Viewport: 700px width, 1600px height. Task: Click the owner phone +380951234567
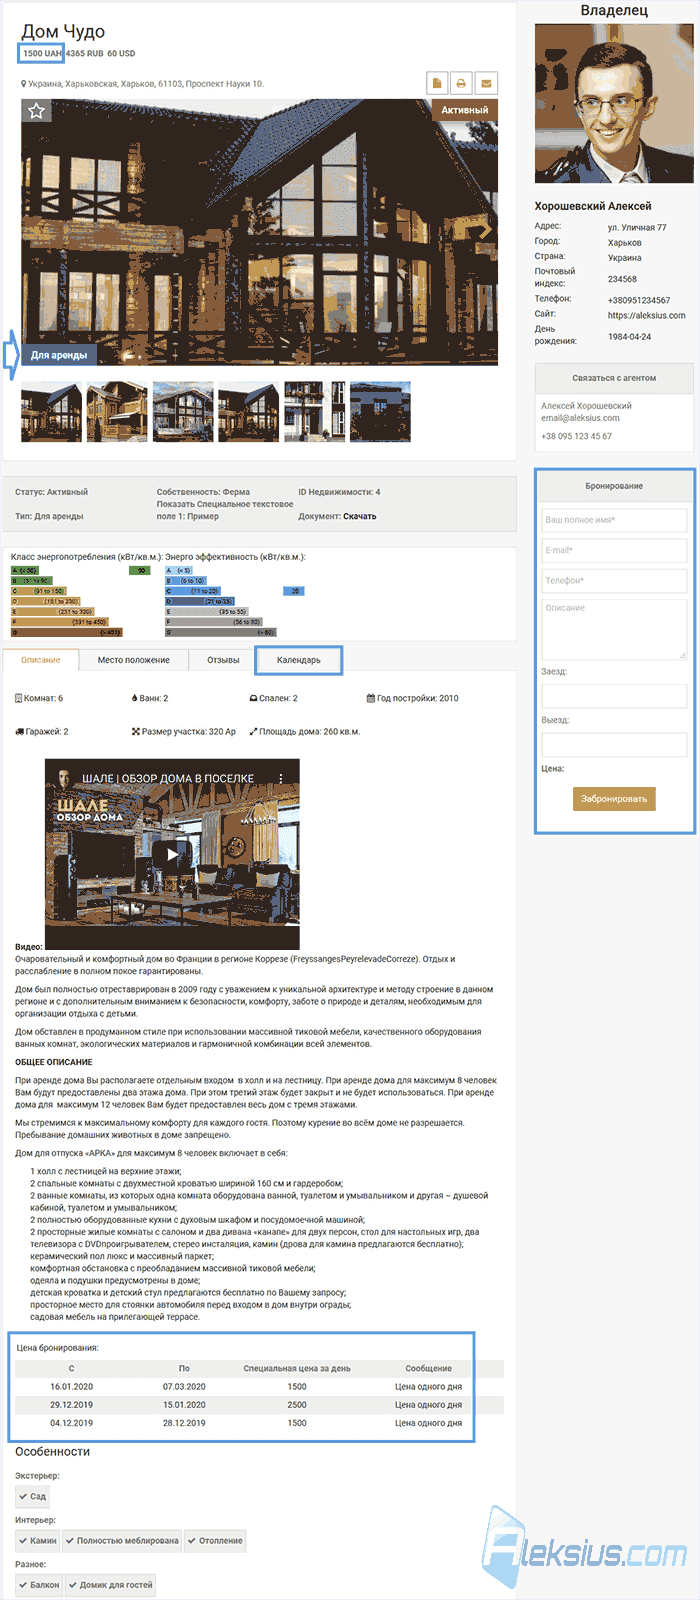click(639, 300)
